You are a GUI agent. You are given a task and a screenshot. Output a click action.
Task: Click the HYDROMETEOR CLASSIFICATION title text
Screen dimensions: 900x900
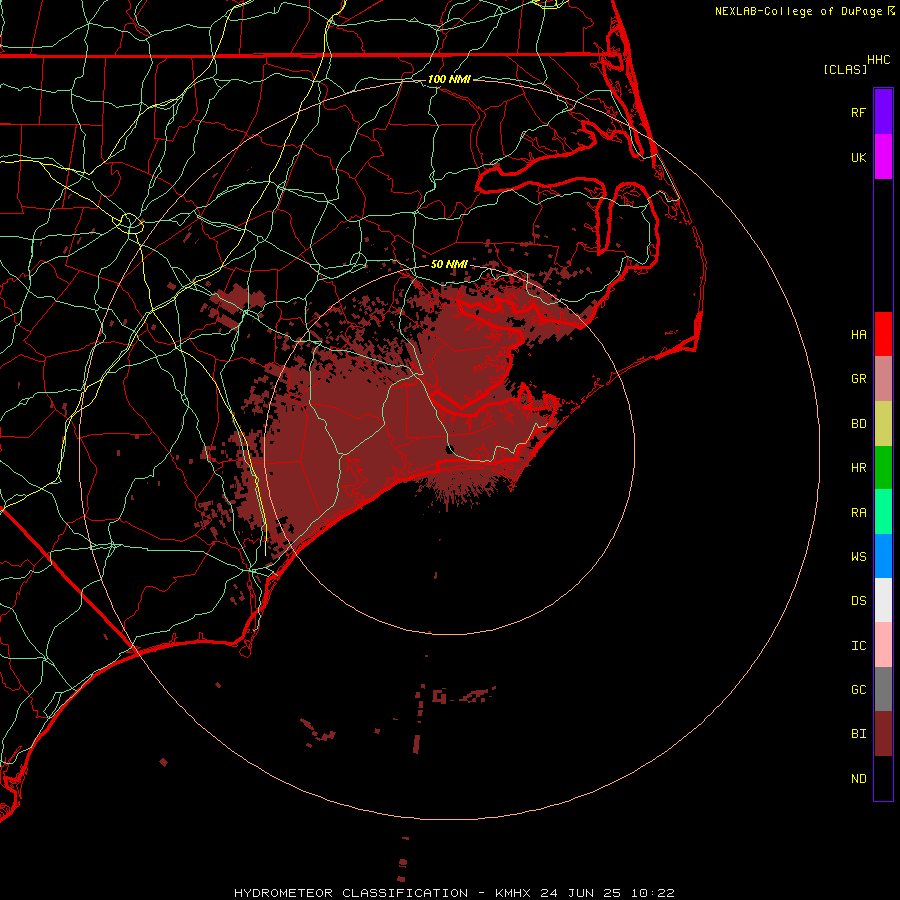pos(351,893)
